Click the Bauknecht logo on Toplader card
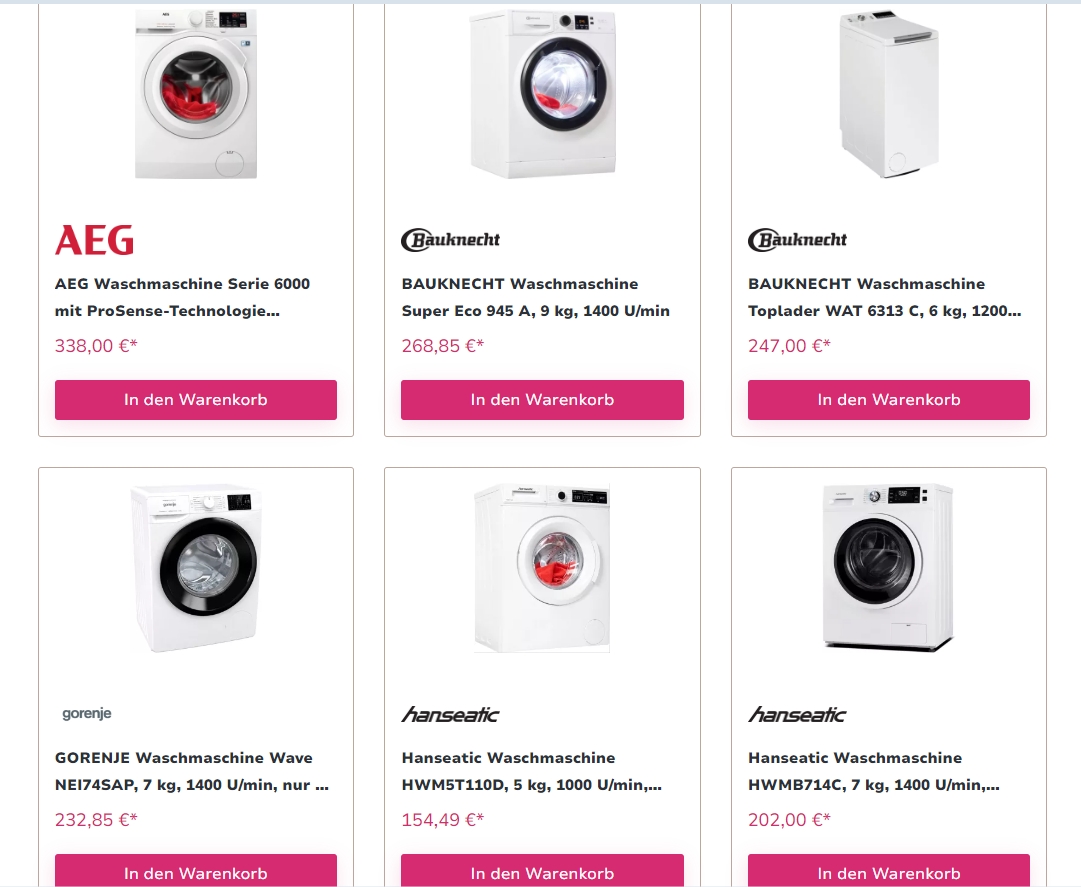Viewport: 1081px width, 887px height. pos(798,240)
